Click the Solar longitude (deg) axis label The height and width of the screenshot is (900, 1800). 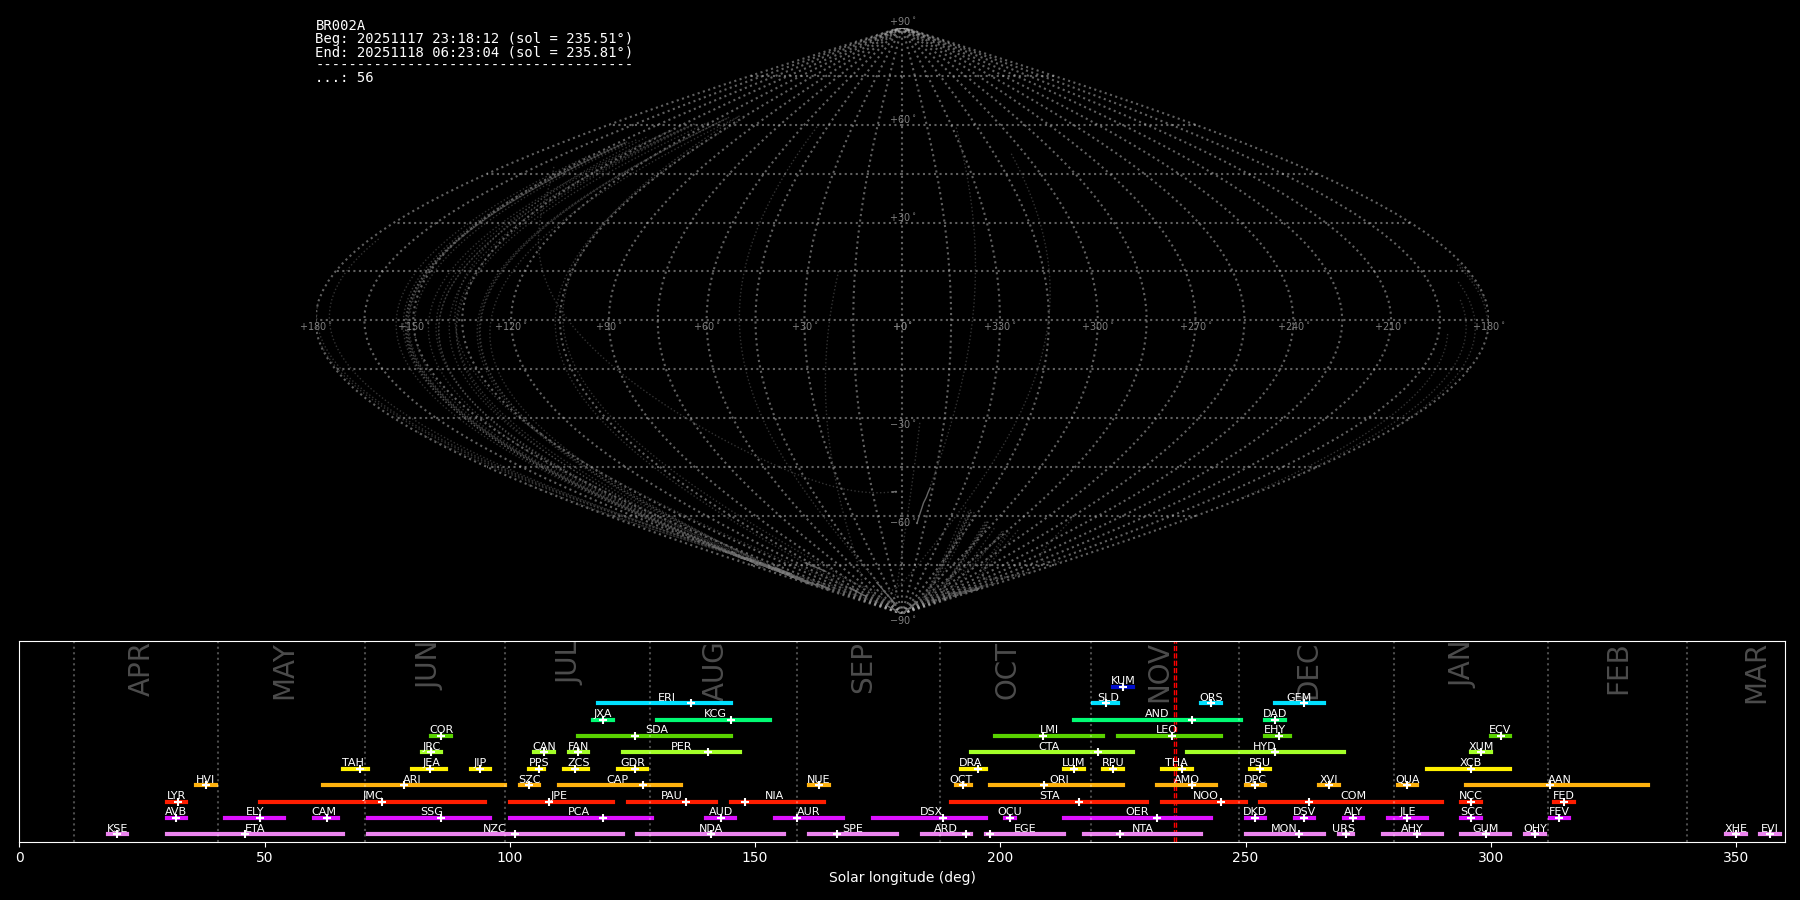pyautogui.click(x=902, y=878)
